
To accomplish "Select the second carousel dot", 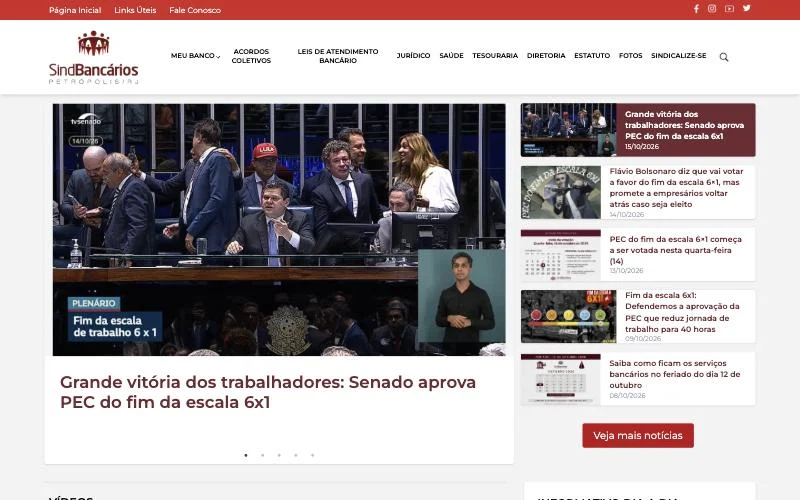I will (263, 455).
